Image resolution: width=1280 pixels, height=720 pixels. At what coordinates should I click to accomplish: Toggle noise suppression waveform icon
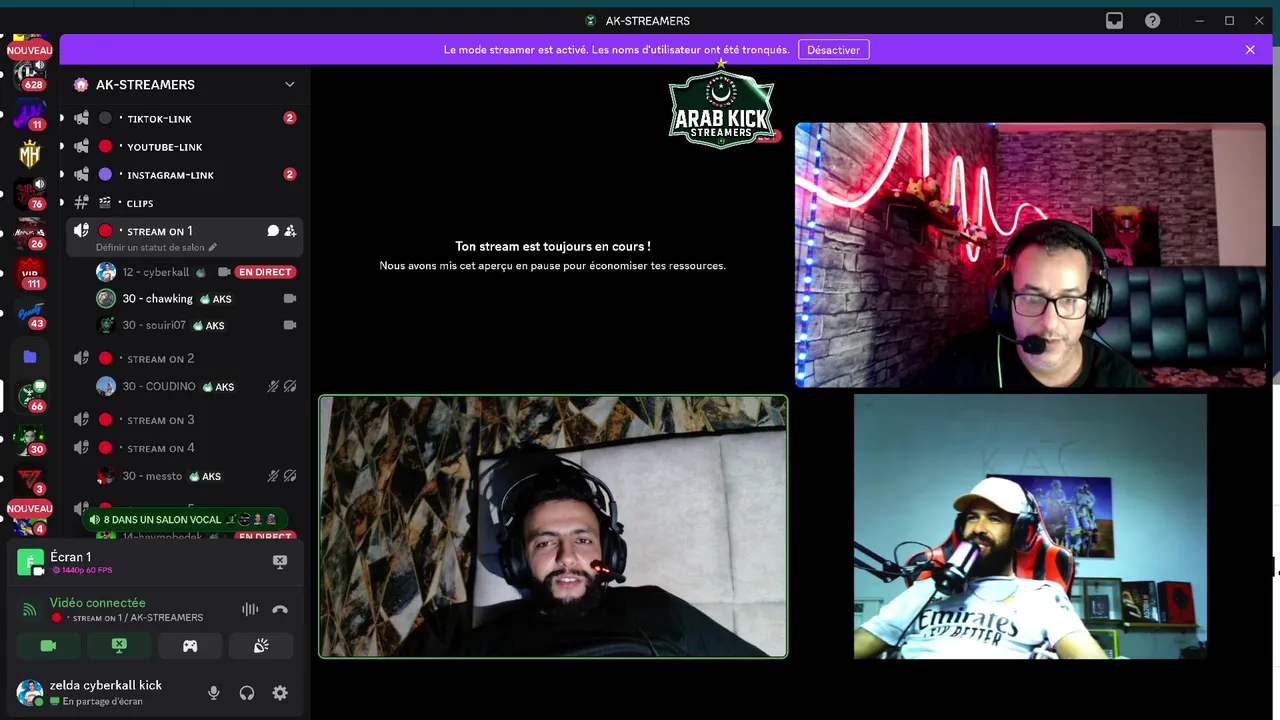(x=250, y=609)
